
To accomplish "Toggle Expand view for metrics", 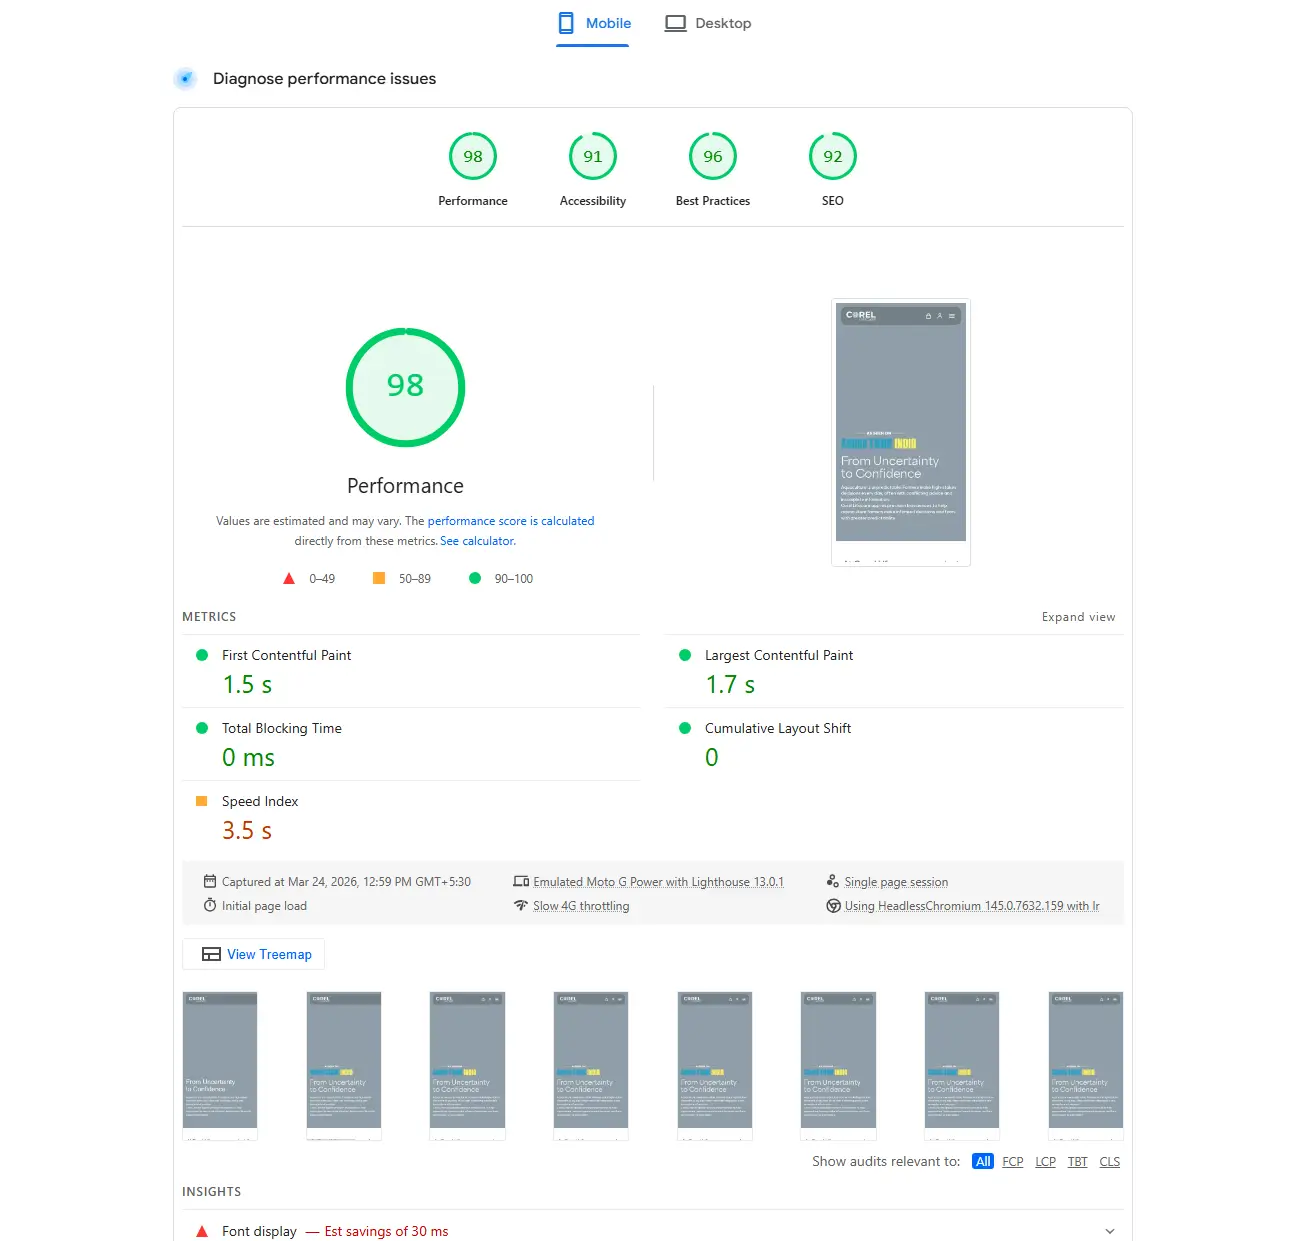I will pos(1078,617).
